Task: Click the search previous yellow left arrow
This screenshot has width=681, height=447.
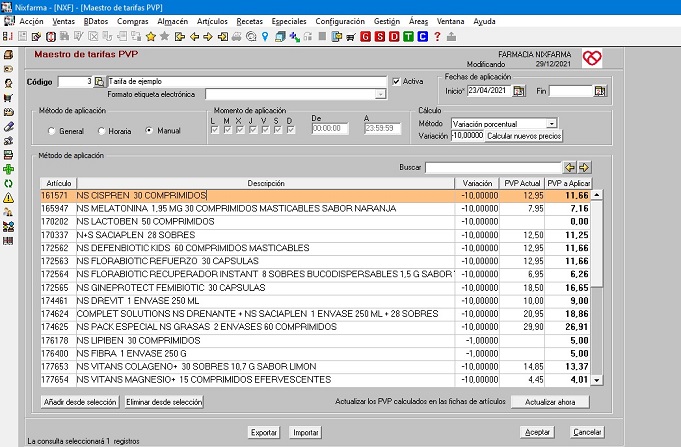Action: coord(570,167)
